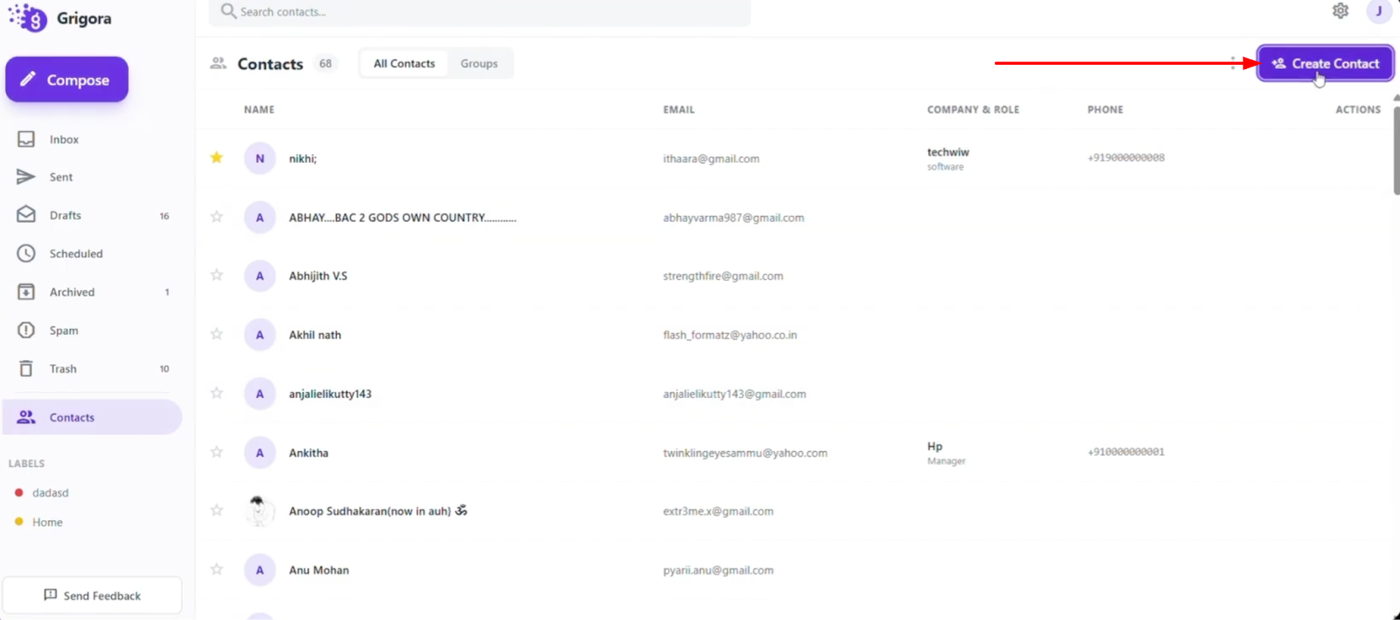Click the Grigora logo icon
Image resolution: width=1400 pixels, height=620 pixels.
[x=28, y=17]
